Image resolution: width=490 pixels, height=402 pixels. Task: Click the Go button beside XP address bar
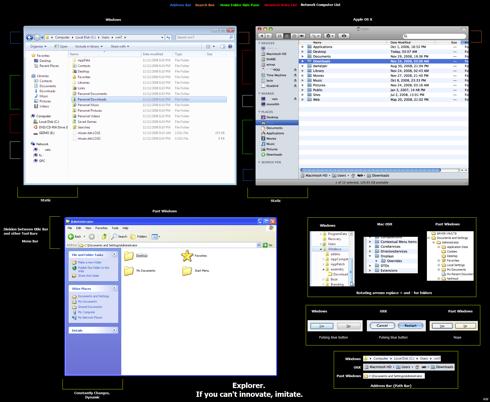[268, 245]
